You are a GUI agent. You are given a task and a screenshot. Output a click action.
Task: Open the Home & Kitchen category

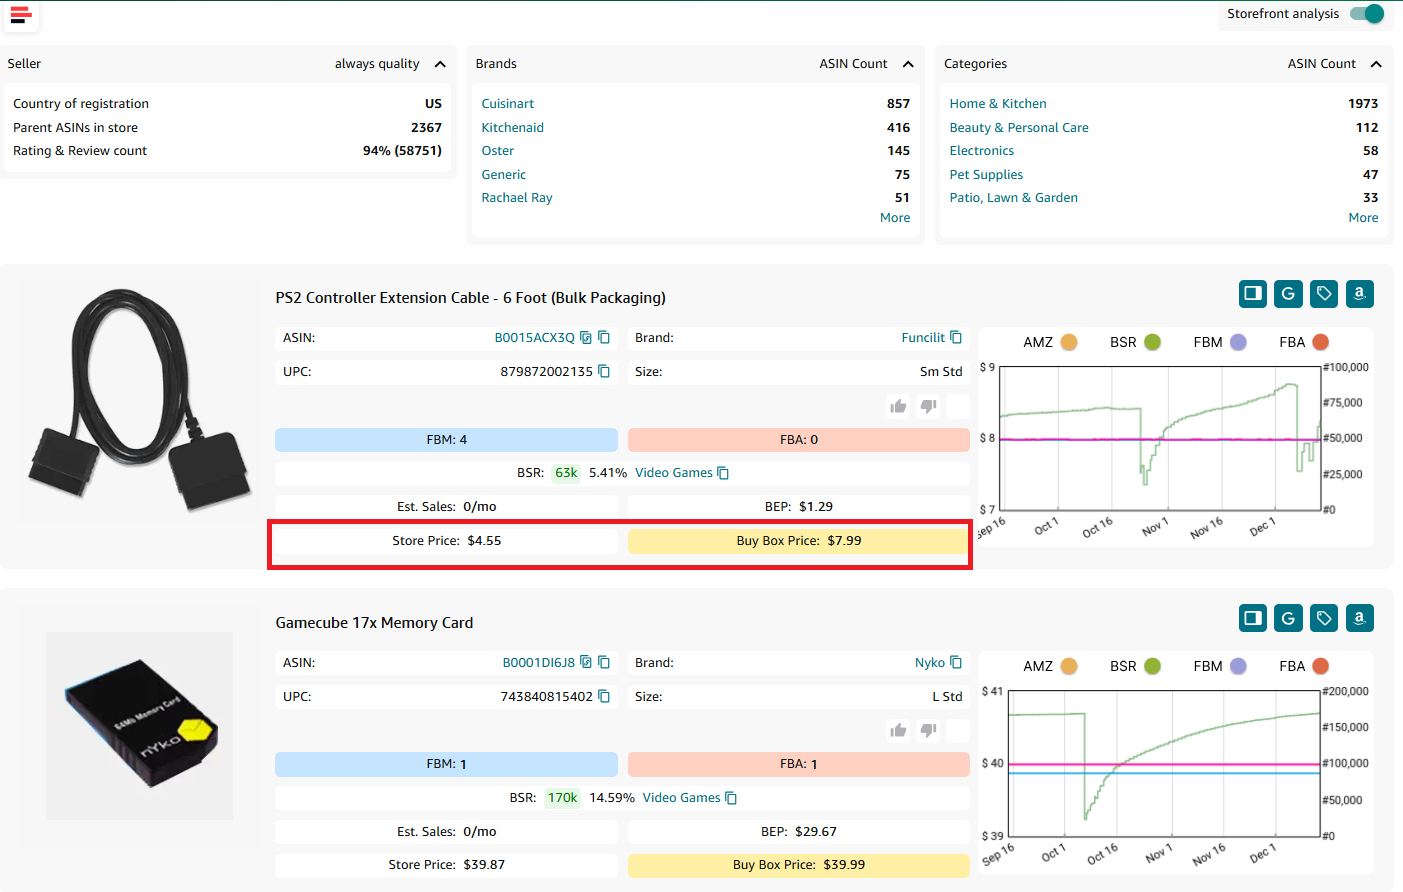[998, 104]
